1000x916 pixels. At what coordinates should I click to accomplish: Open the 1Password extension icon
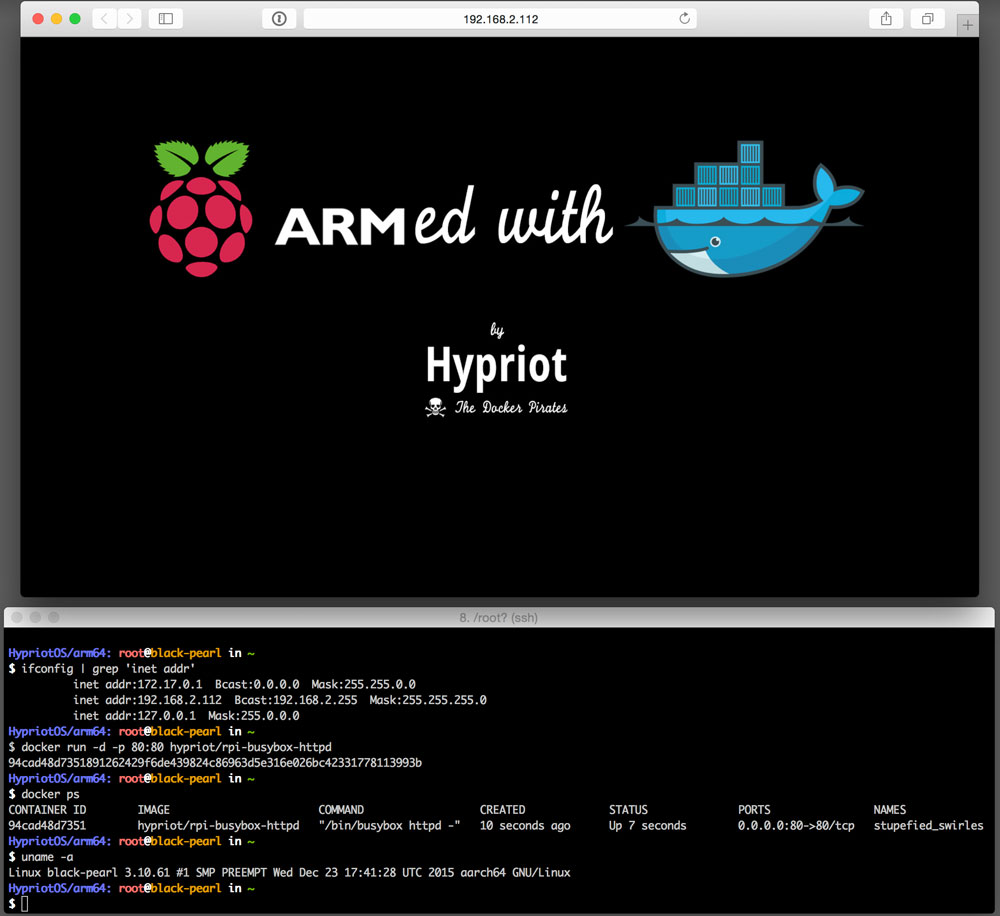point(279,18)
